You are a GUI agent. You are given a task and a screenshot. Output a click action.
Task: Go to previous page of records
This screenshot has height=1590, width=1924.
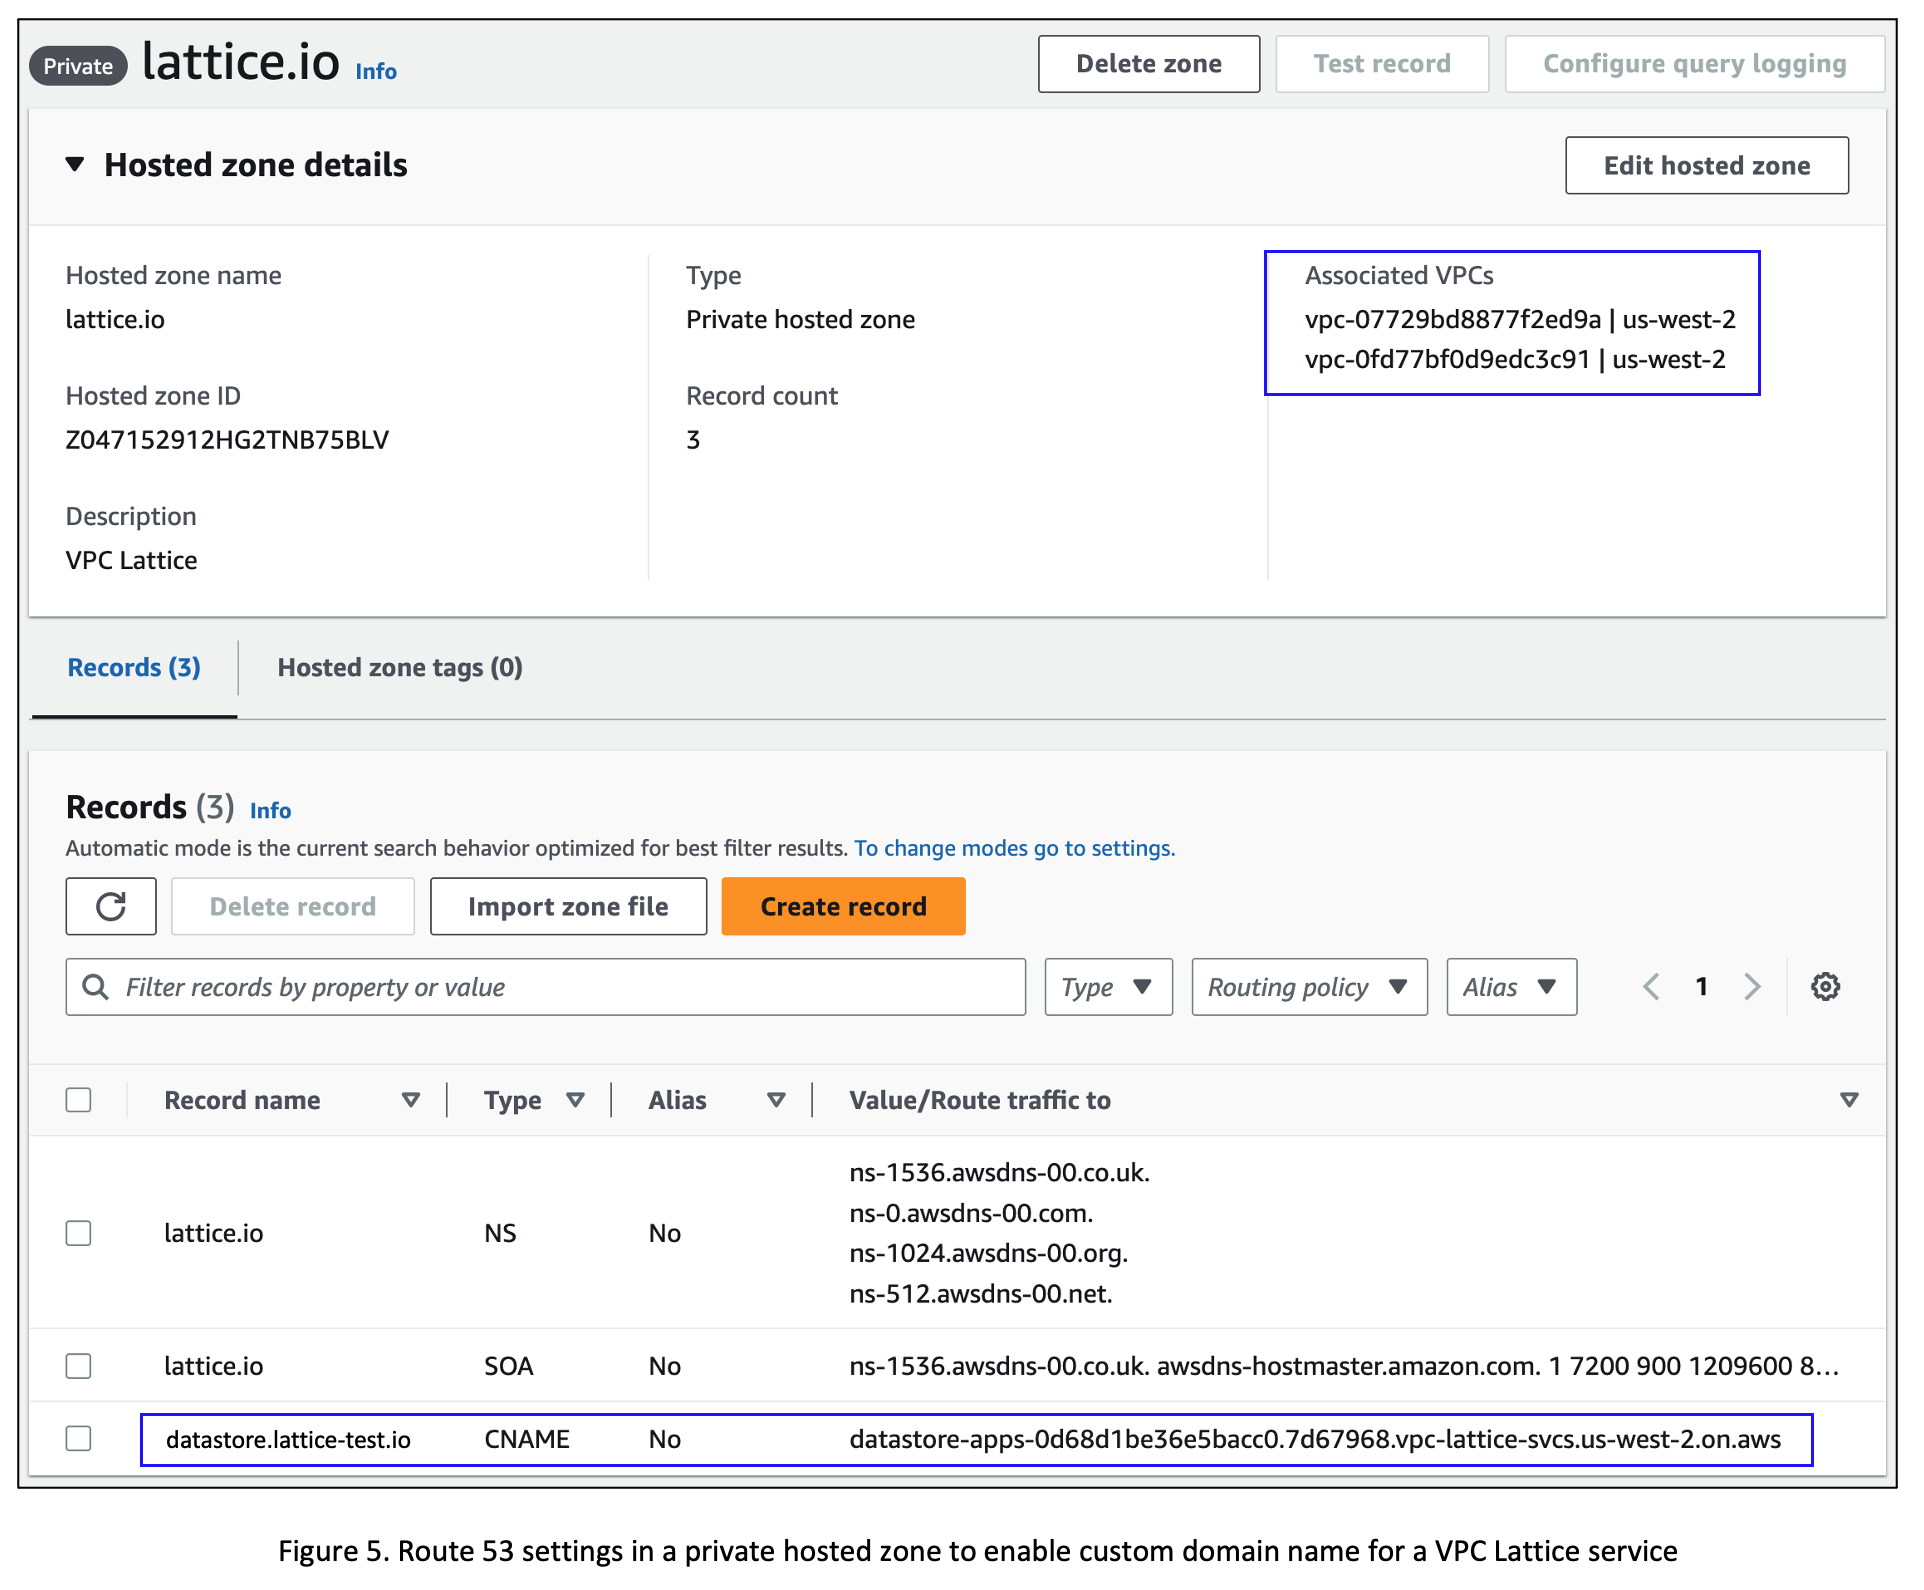click(x=1651, y=987)
